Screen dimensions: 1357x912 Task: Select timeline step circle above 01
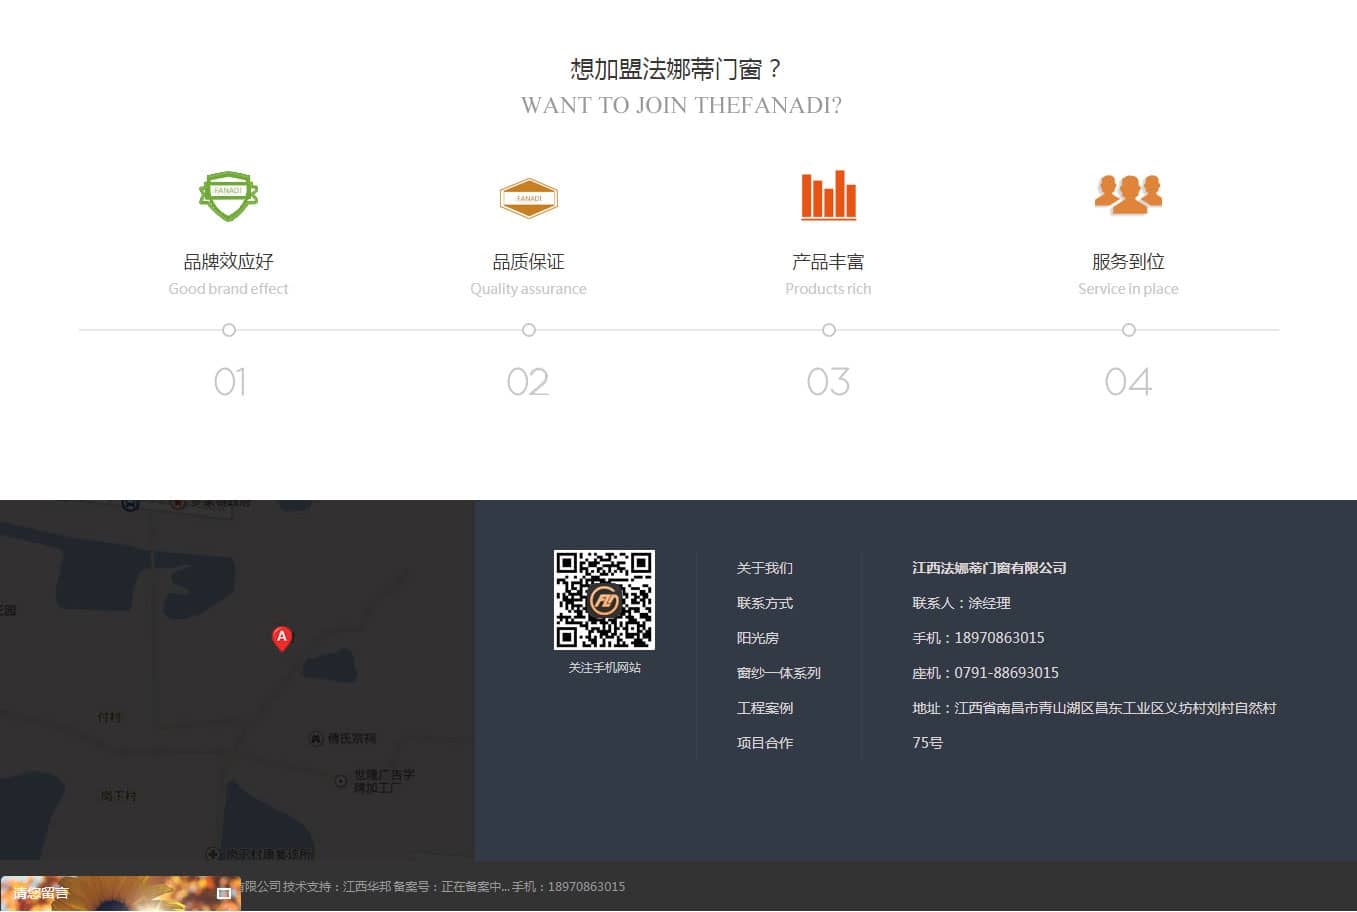(x=229, y=330)
